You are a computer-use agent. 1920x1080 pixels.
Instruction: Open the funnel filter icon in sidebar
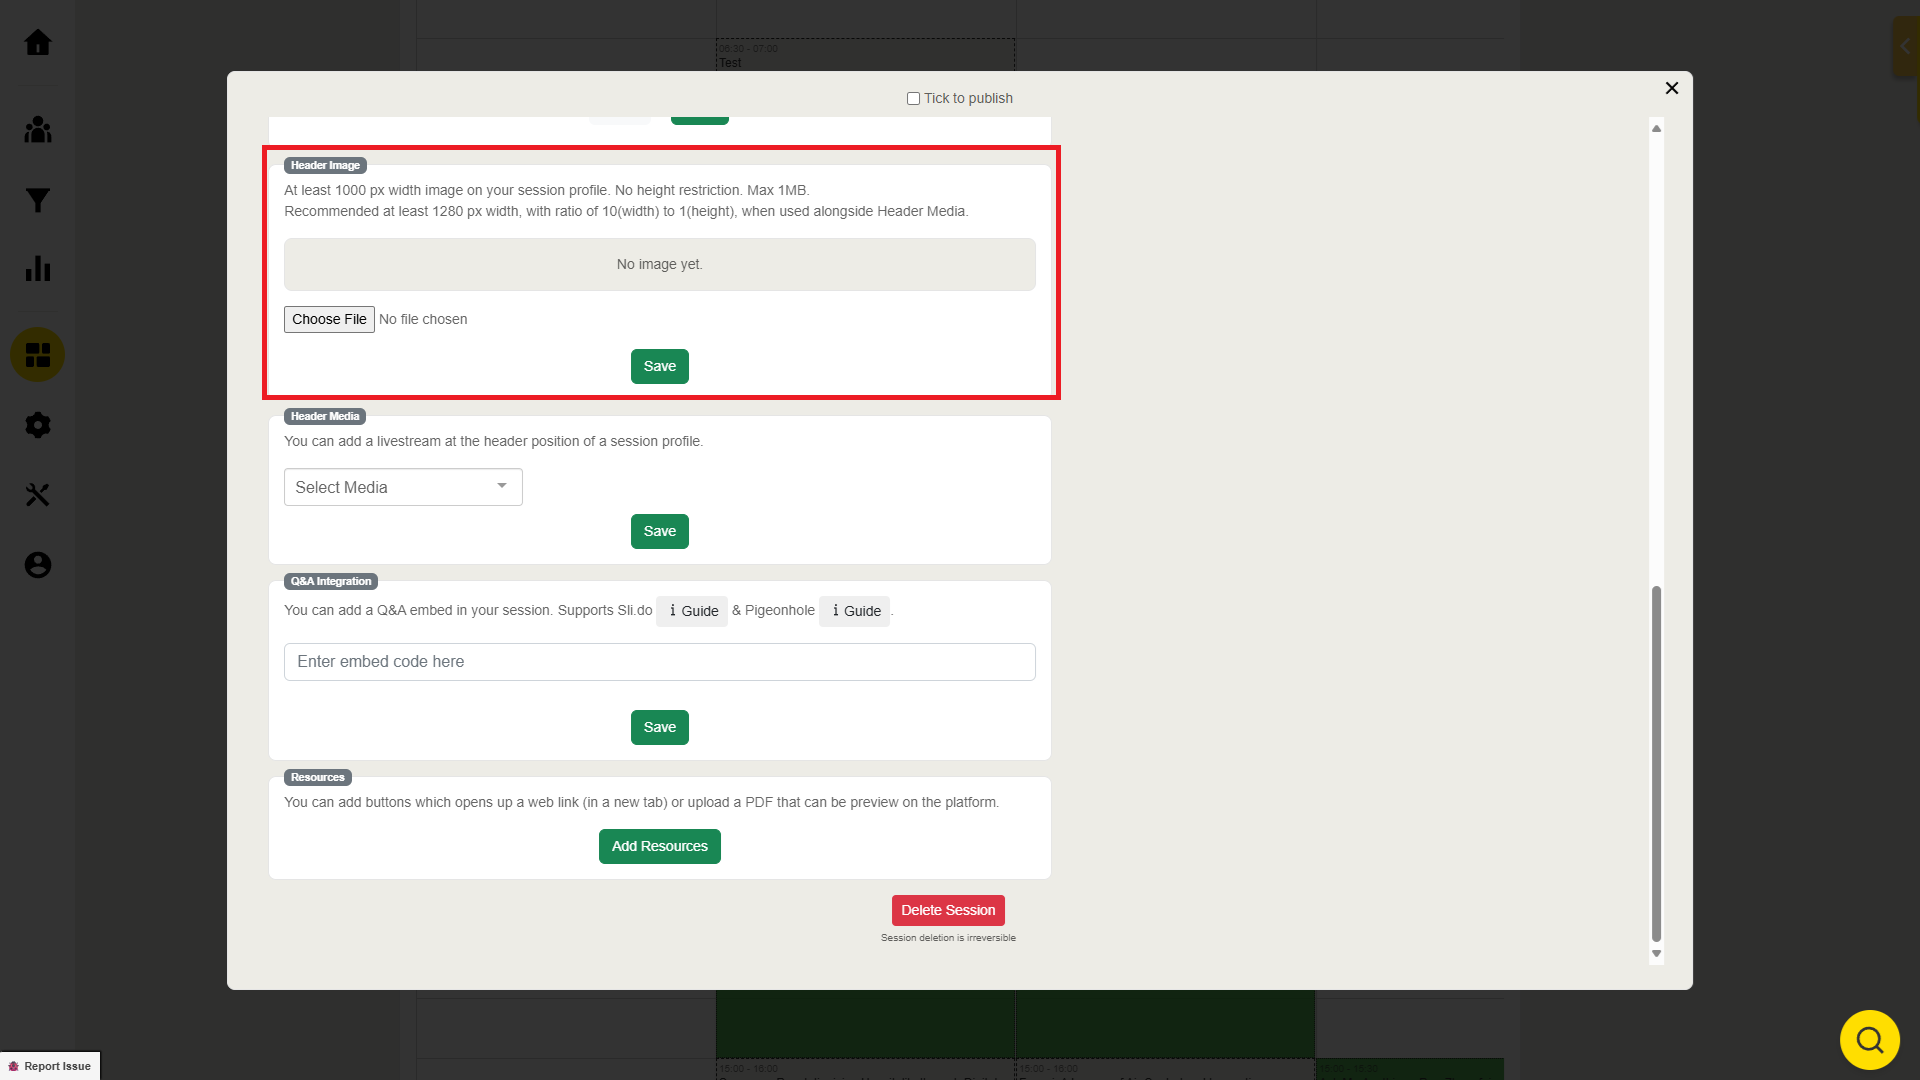tap(38, 200)
